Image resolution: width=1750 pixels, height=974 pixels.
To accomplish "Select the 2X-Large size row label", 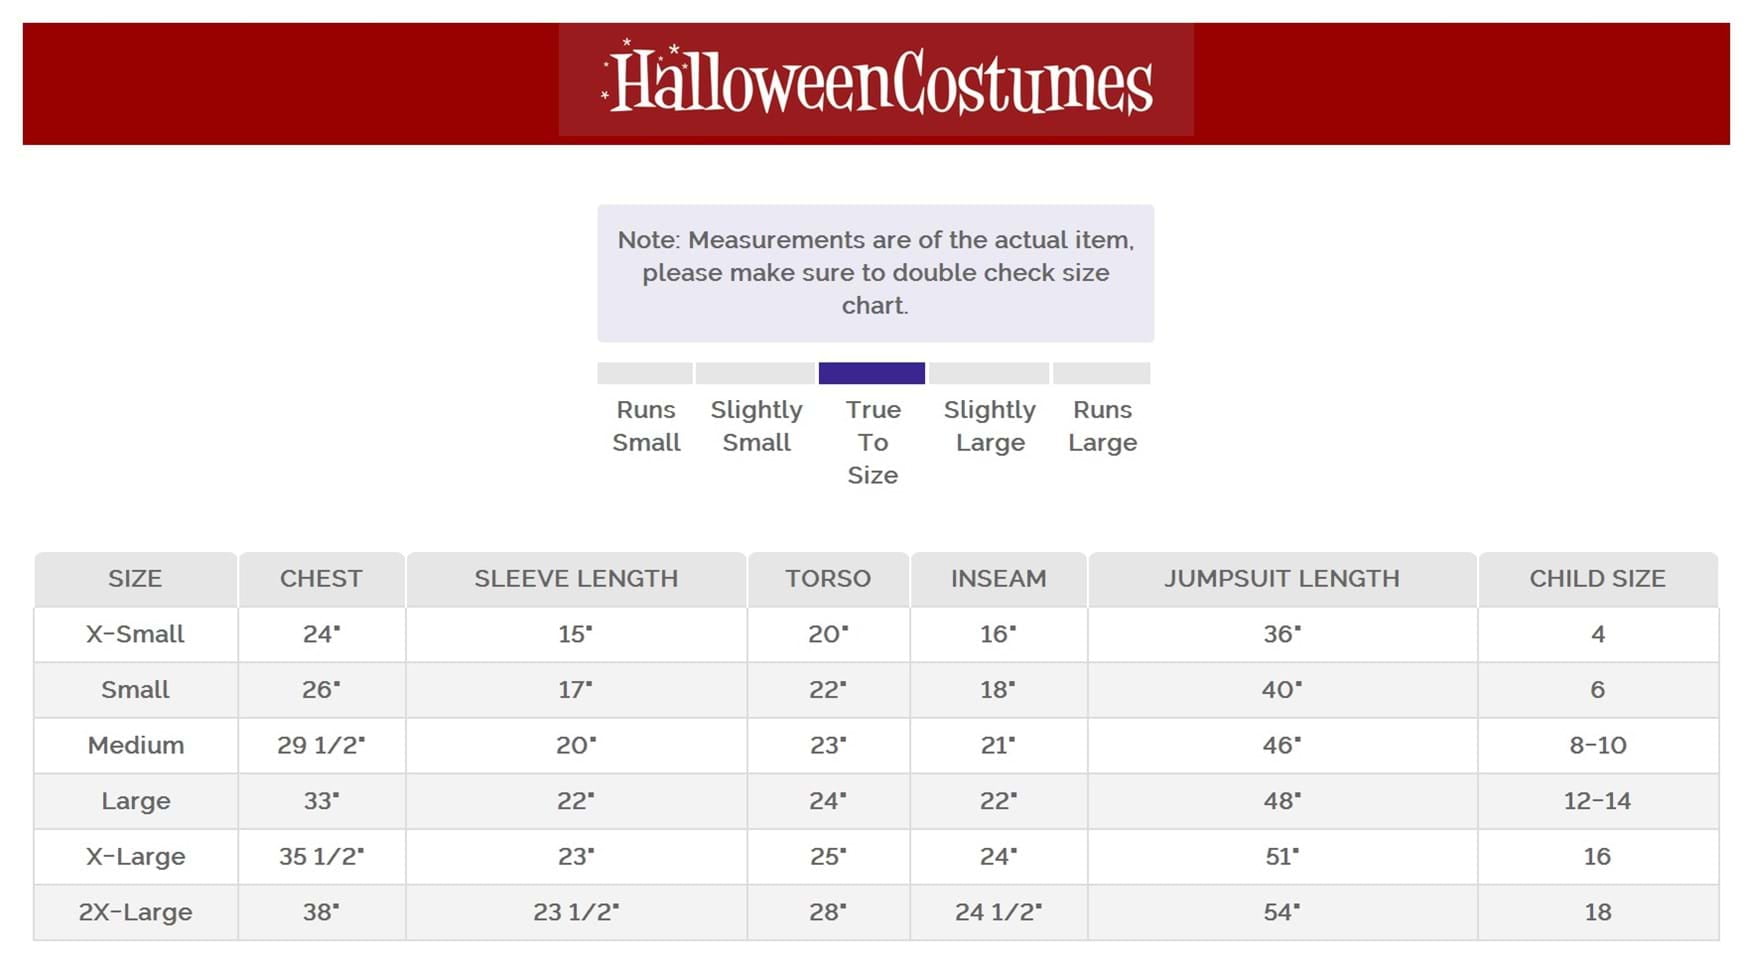I will point(135,912).
